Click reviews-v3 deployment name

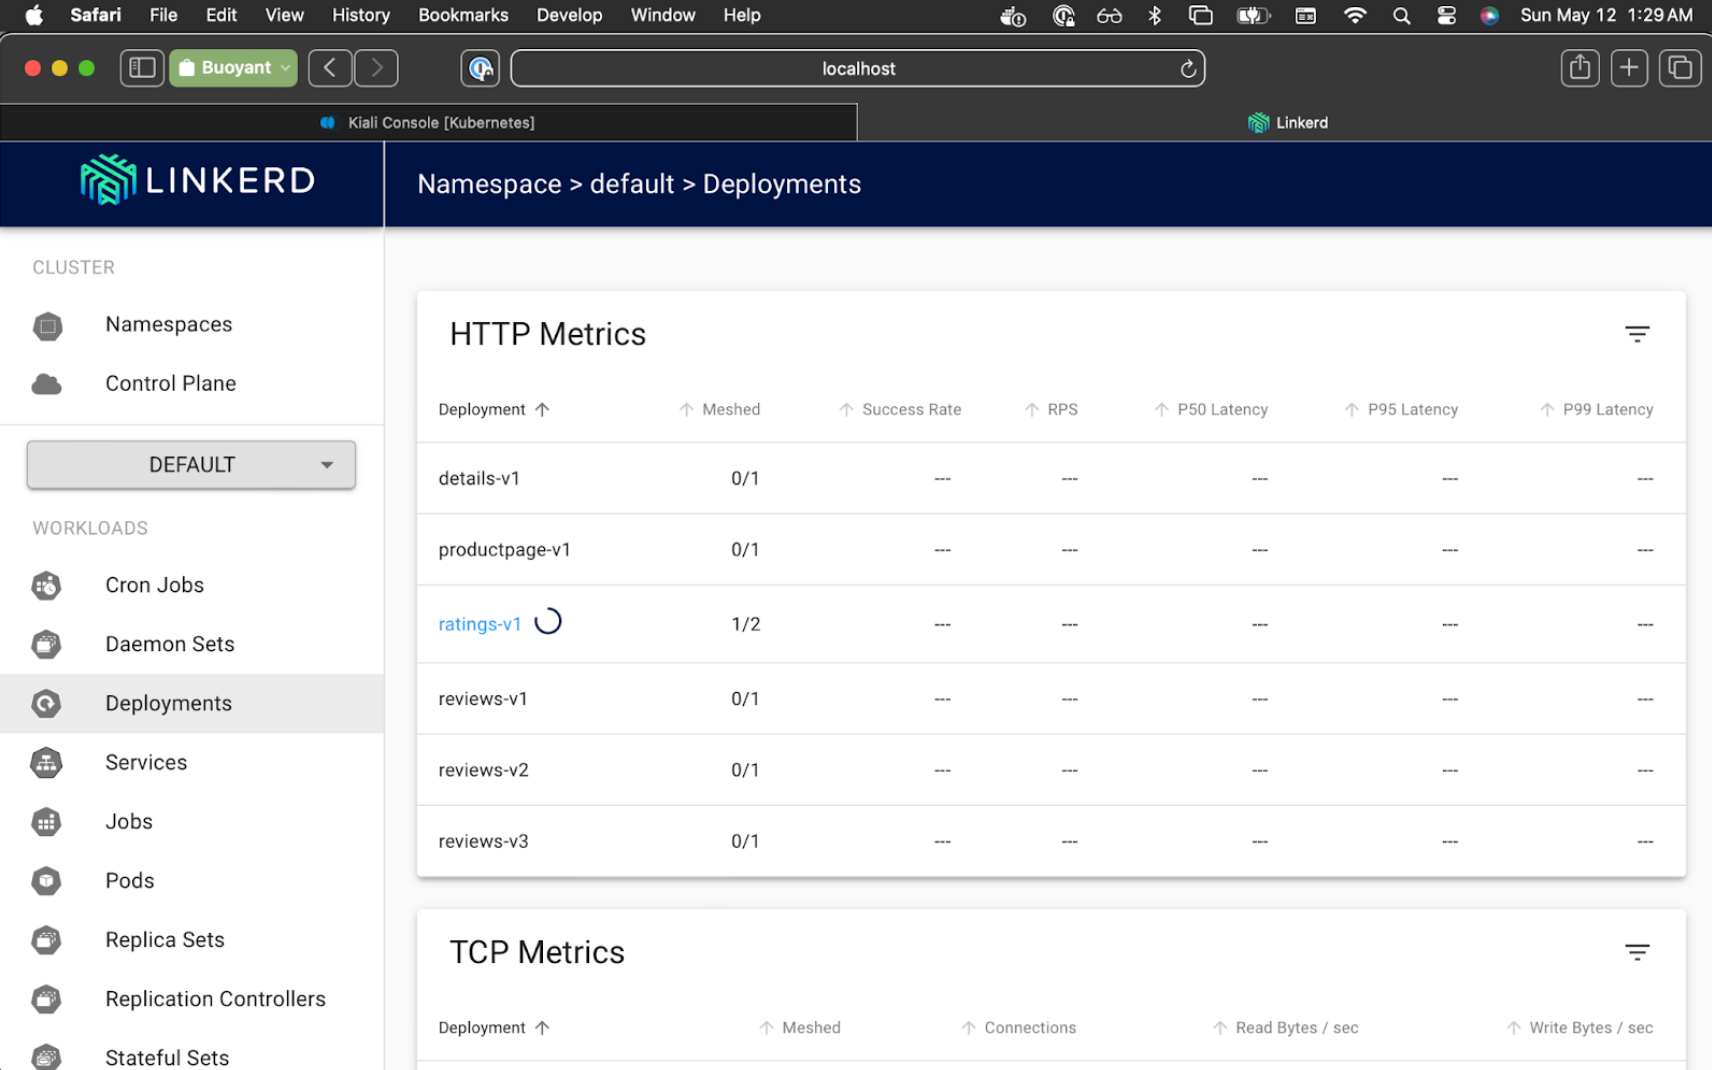[483, 841]
